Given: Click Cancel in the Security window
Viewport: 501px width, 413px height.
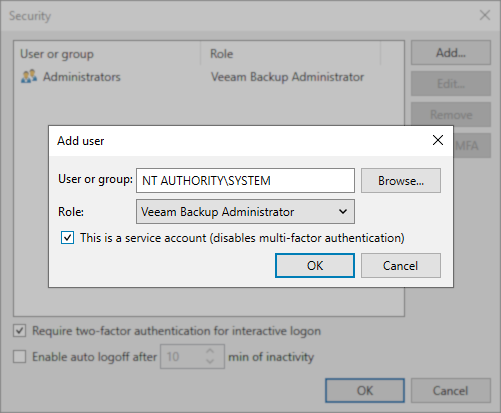Looking at the screenshot, I should (451, 390).
